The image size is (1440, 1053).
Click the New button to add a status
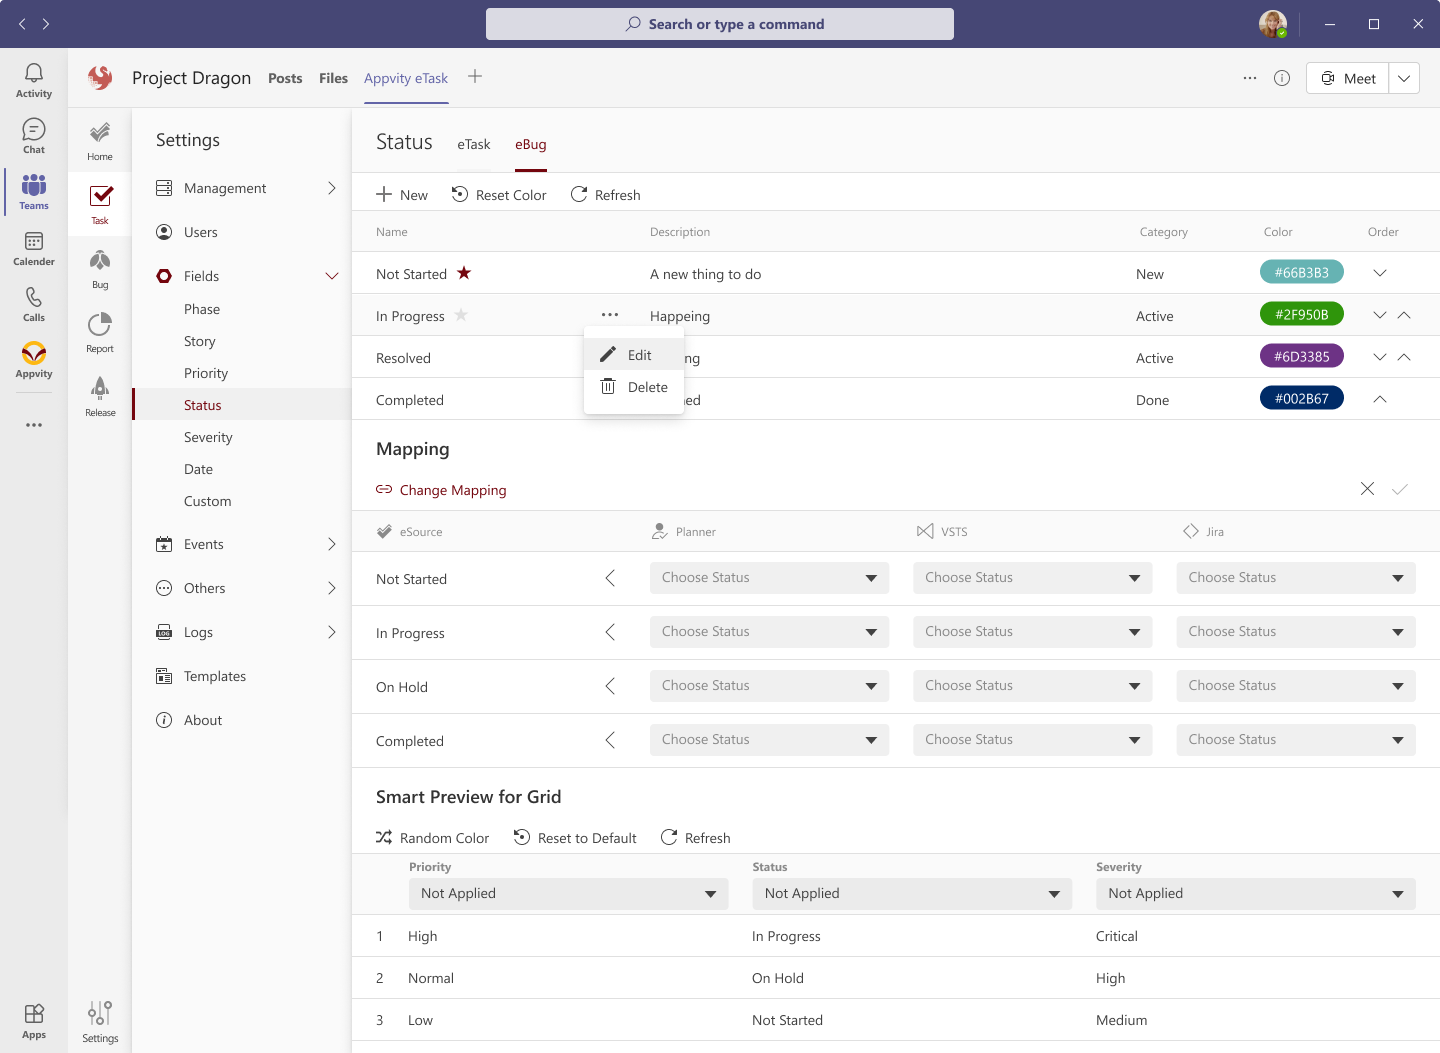pos(401,194)
